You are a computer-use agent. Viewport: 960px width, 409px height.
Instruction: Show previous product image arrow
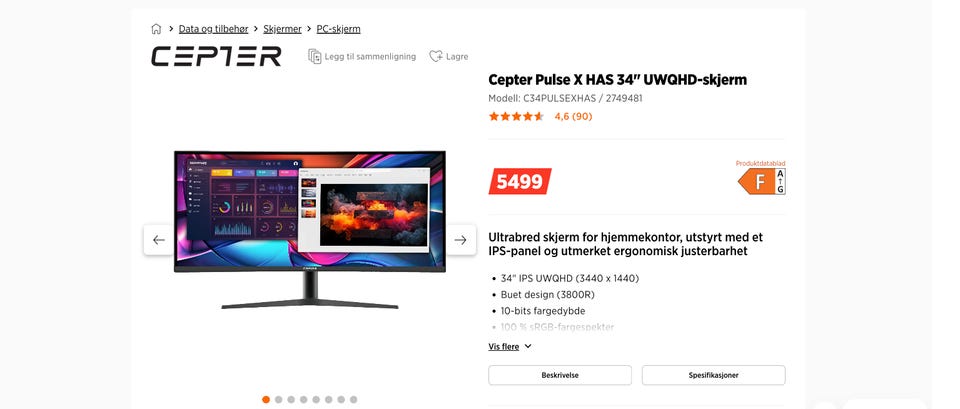[159, 240]
